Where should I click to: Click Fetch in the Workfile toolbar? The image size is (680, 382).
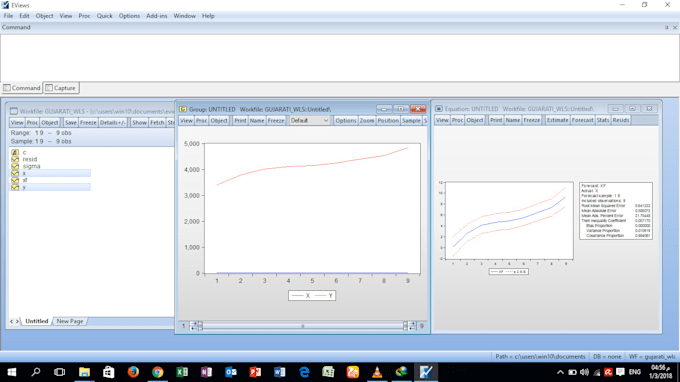coord(157,123)
